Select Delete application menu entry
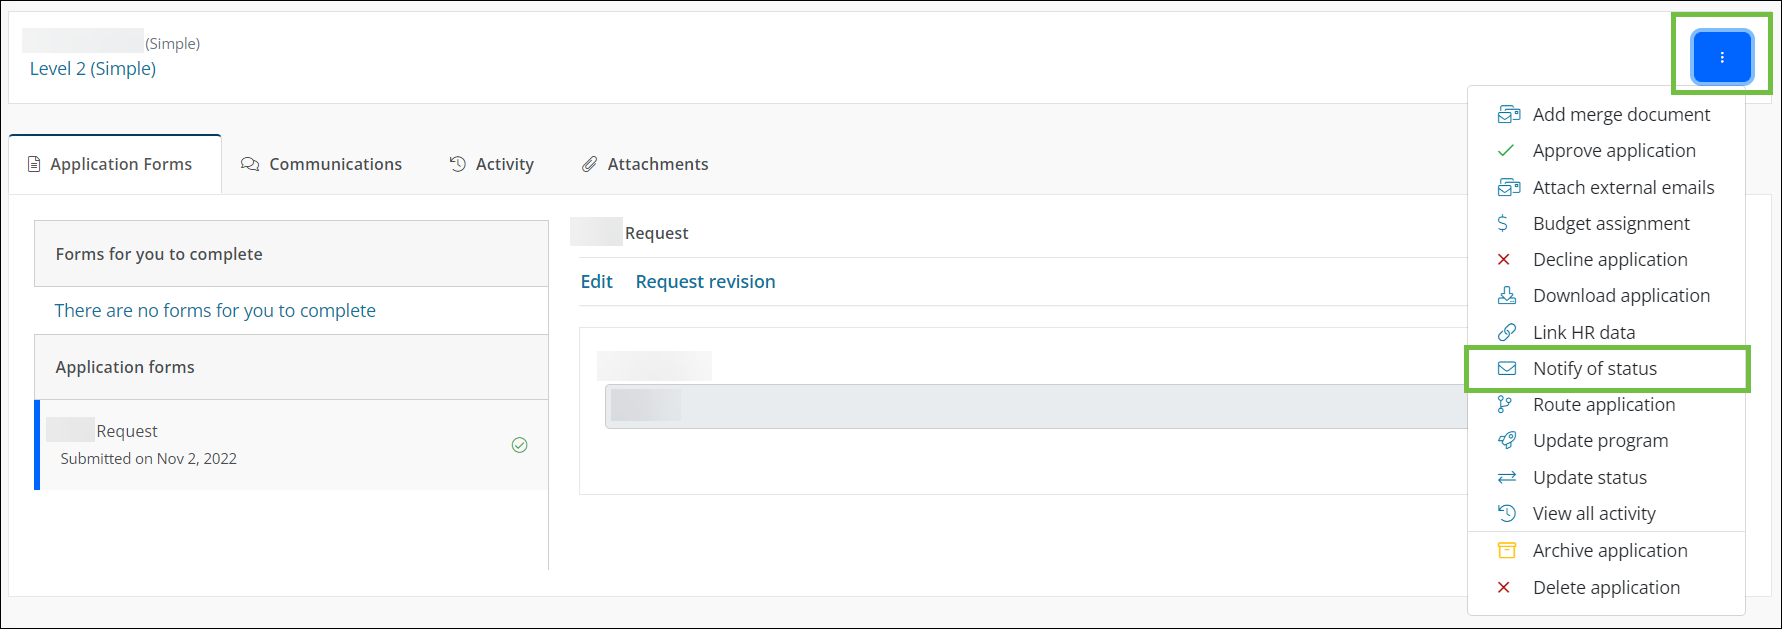Viewport: 1782px width, 629px height. coord(1606,588)
